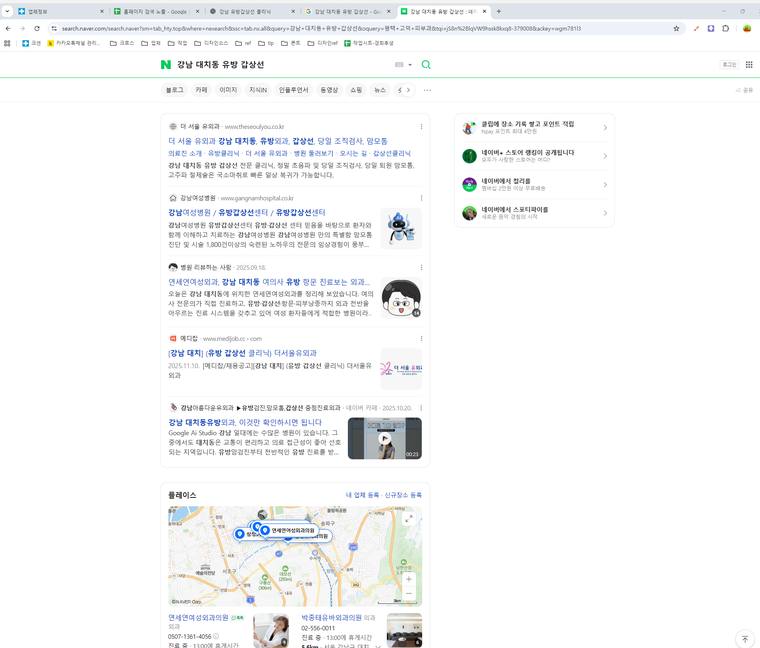Open the 폰트 bookmark folder

(291, 43)
